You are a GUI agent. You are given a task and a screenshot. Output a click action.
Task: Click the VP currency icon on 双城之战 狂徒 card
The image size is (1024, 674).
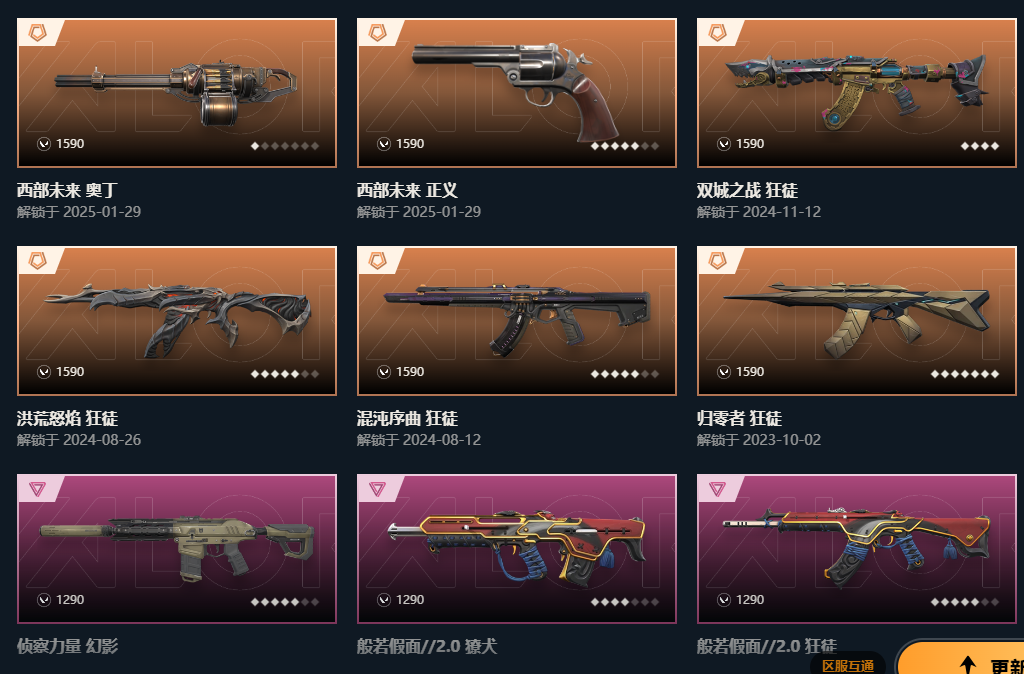724,144
